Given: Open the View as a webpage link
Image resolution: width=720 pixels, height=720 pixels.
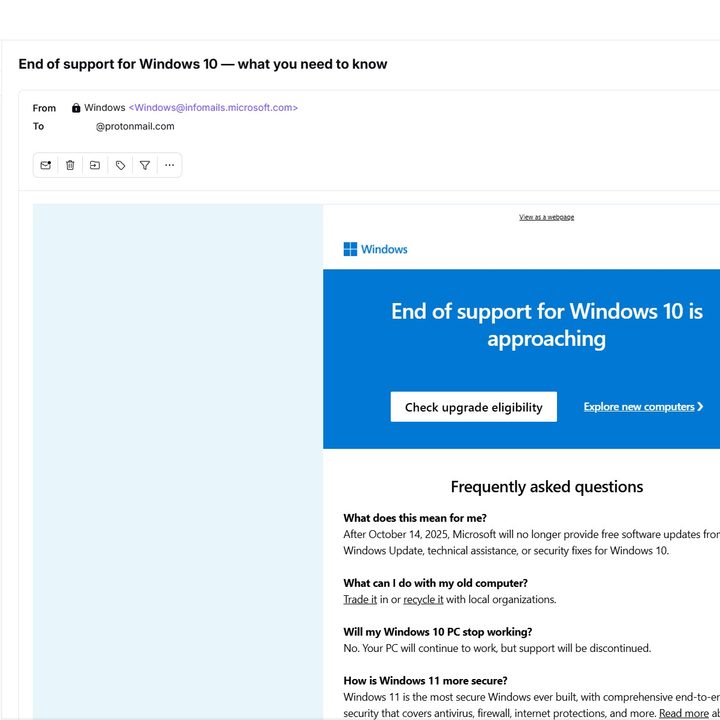Looking at the screenshot, I should click(x=546, y=217).
